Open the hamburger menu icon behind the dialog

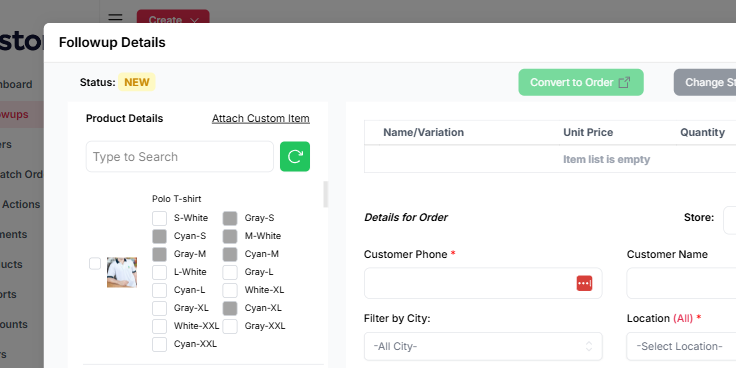[x=115, y=18]
